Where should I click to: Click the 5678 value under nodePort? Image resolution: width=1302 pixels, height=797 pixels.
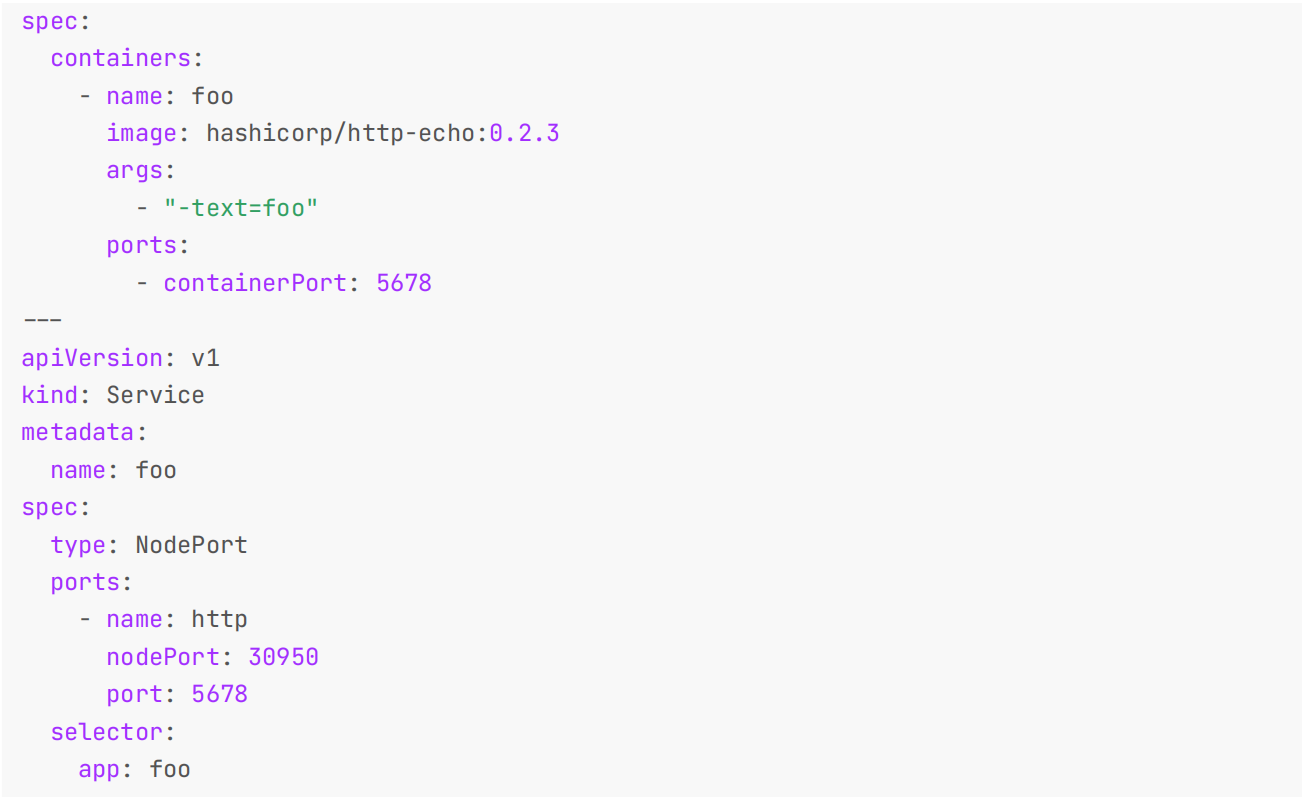[x=219, y=694]
